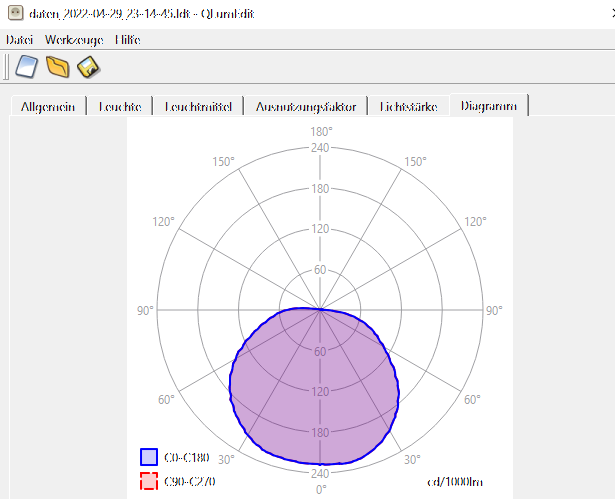Open the Werkzeuge menu
The height and width of the screenshot is (499, 615).
click(74, 40)
